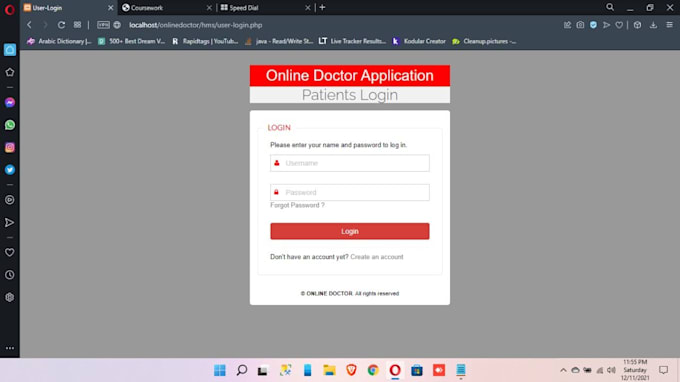Screen dimensions: 680x382
Task: Open Kodular Creator bookmark
Action: (x=419, y=41)
